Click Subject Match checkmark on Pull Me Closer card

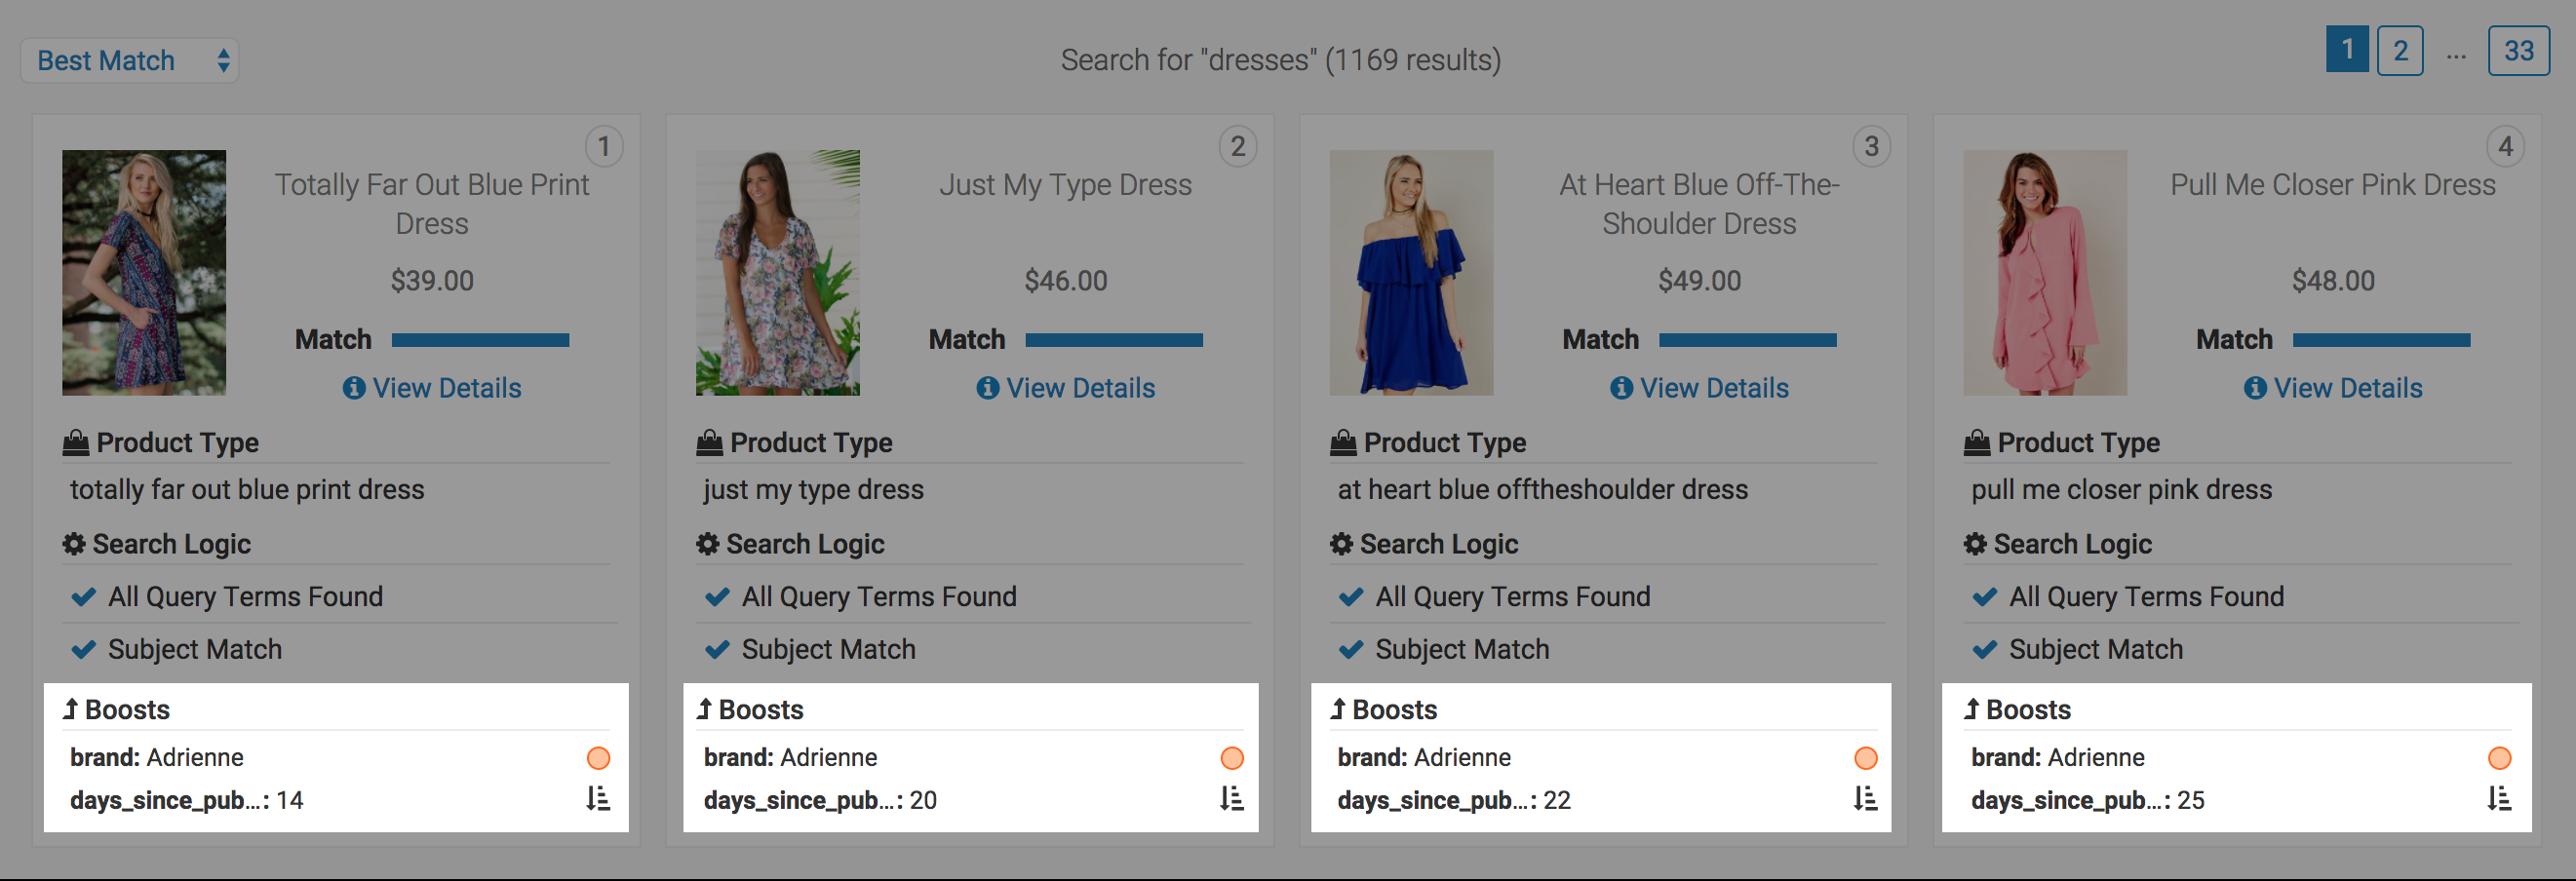1984,650
